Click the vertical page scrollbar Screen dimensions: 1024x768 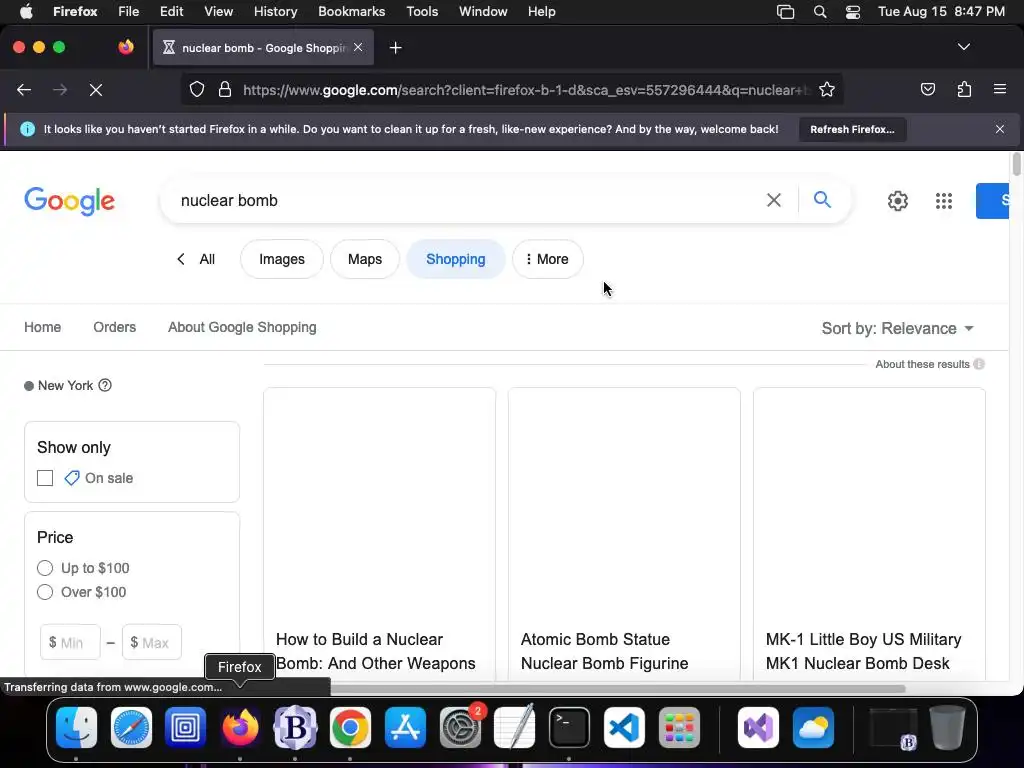click(1016, 165)
